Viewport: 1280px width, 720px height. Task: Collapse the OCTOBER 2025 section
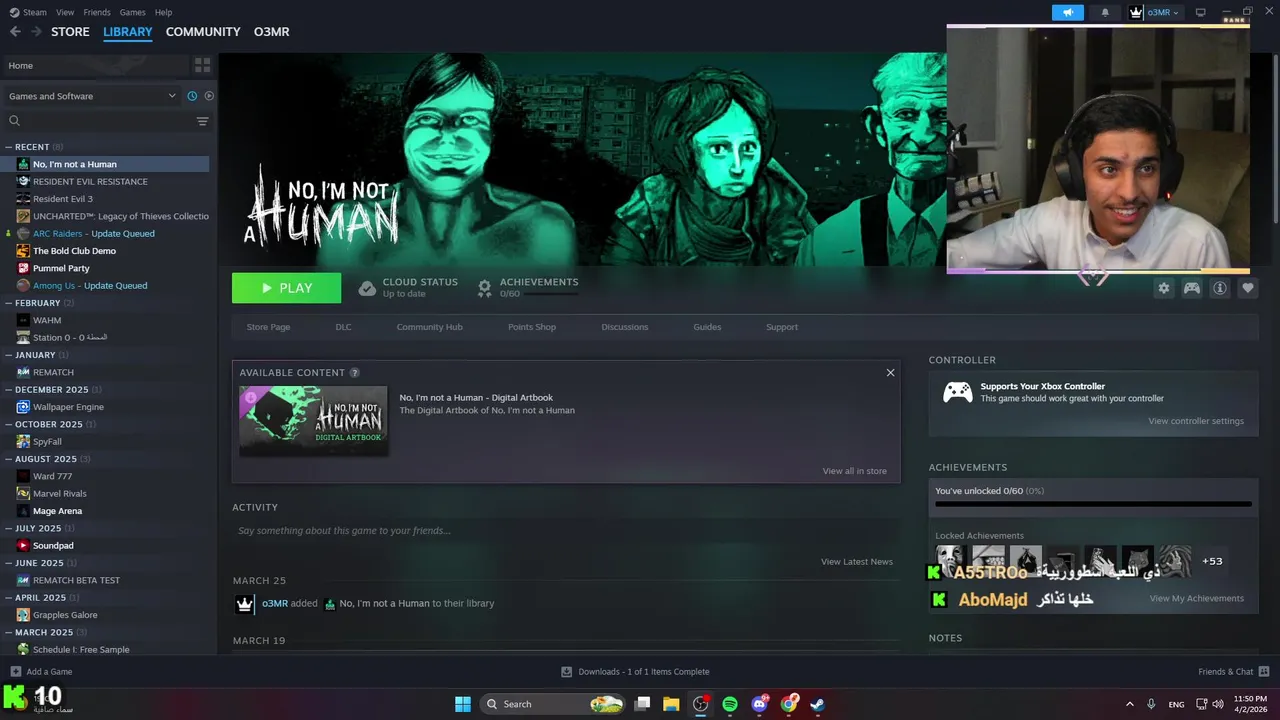point(50,424)
